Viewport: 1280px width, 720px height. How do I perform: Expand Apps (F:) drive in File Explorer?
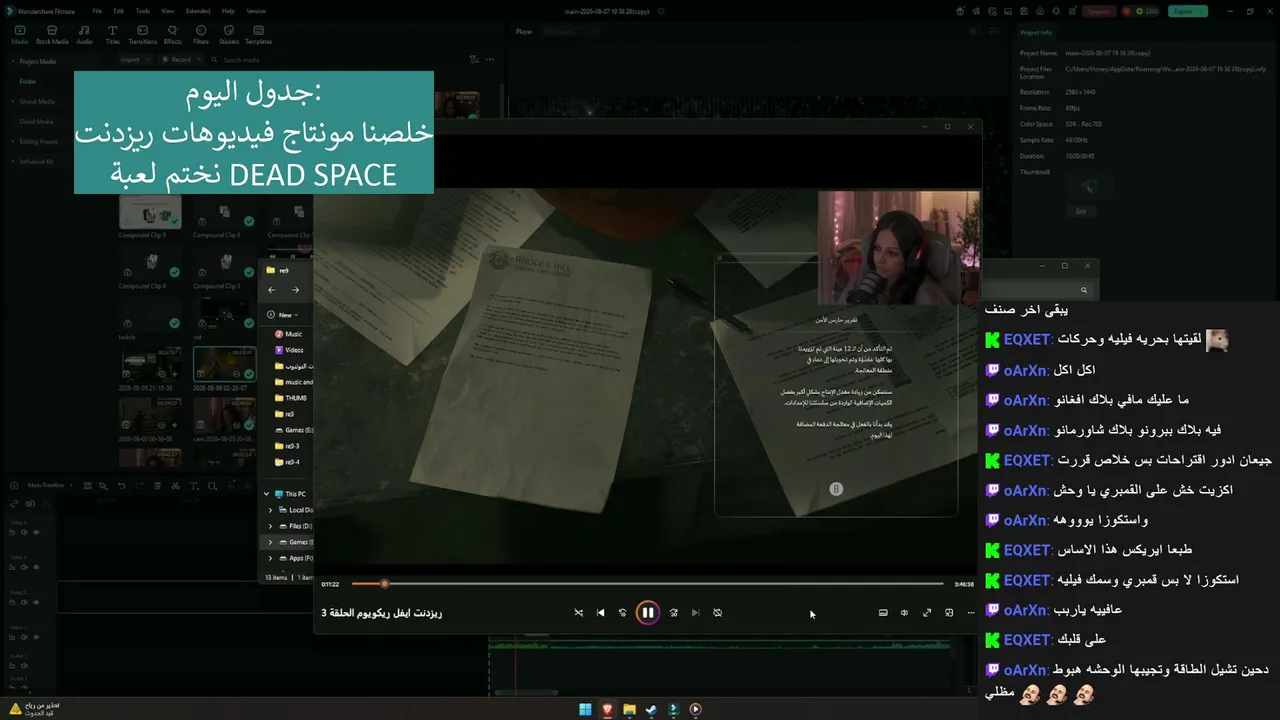270,558
